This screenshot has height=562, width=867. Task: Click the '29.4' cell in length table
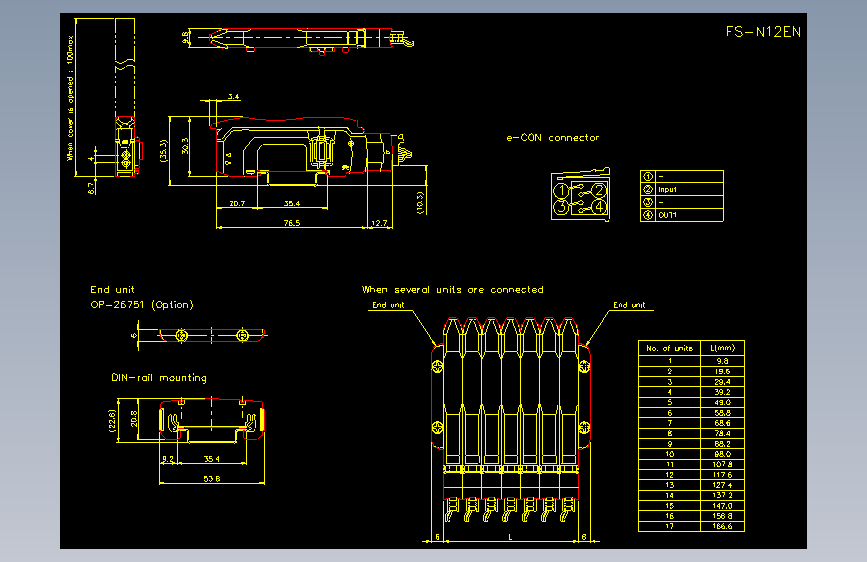(723, 382)
